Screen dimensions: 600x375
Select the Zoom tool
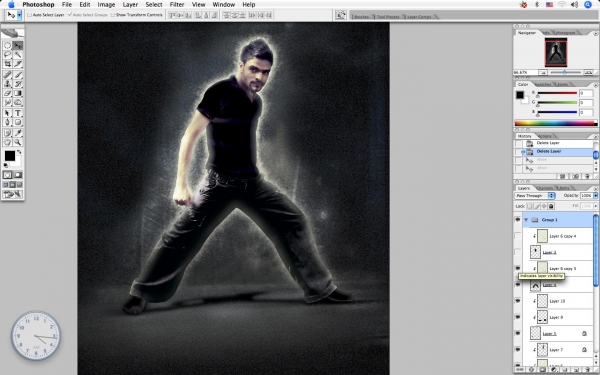pyautogui.click(x=18, y=142)
